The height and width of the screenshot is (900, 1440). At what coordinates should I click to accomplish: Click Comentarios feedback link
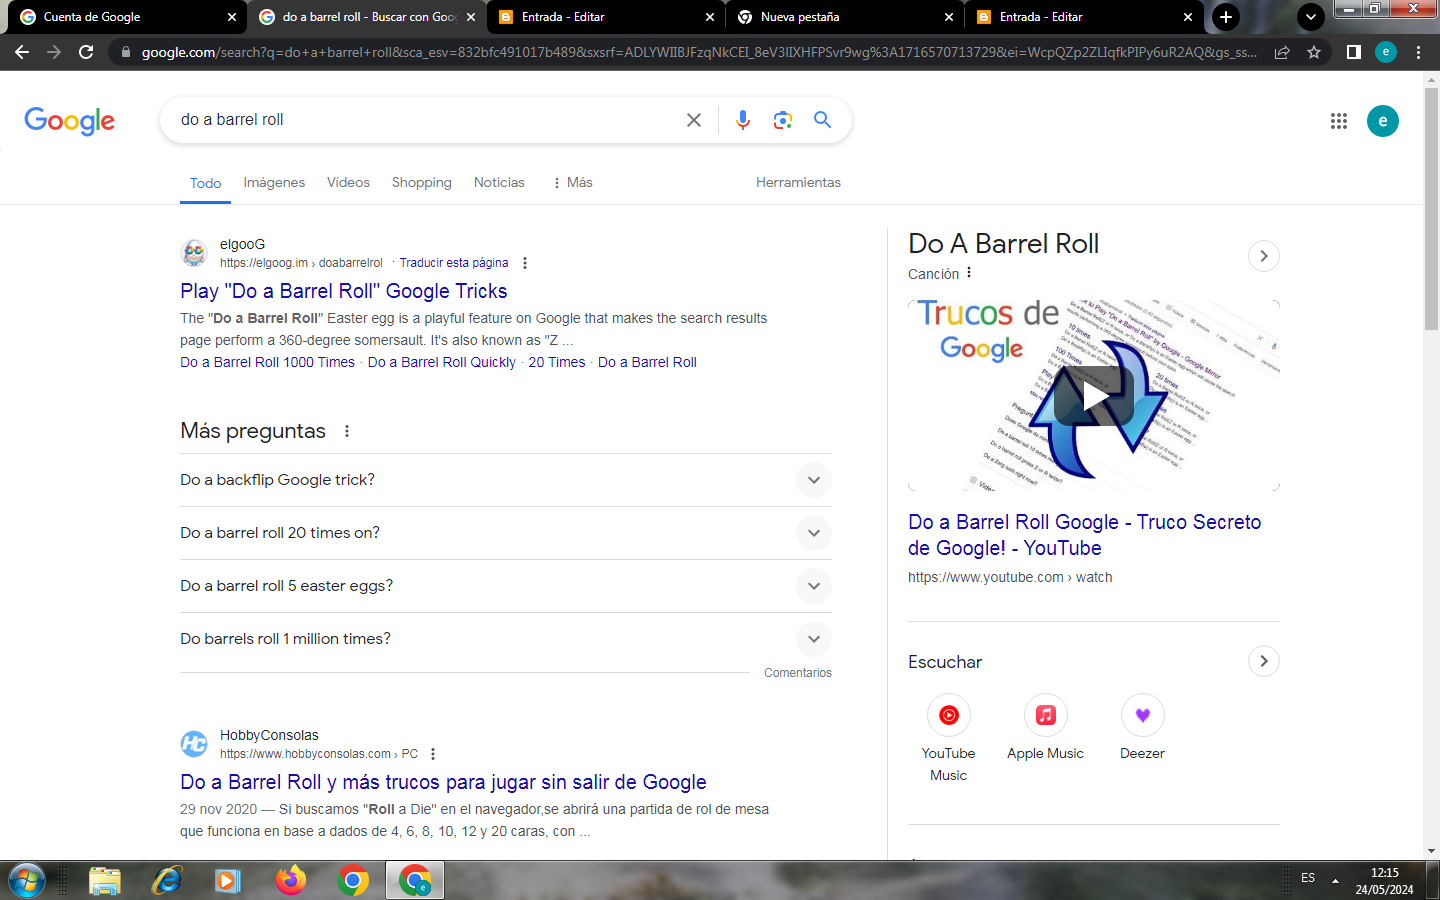click(798, 673)
